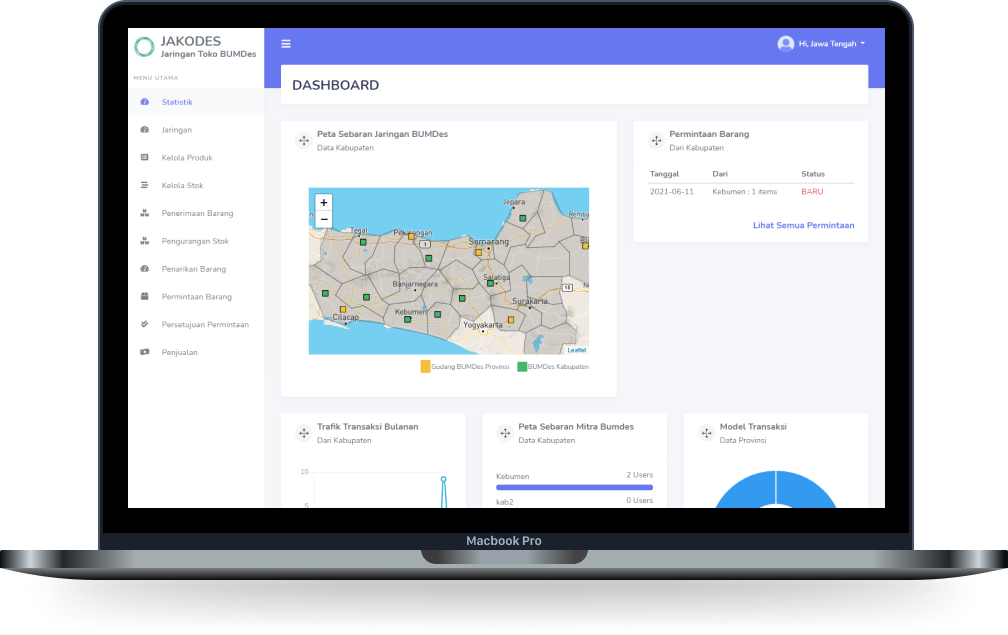Click move icon on Peta Sebaran Jaringan card
1008x635 pixels.
tap(303, 140)
